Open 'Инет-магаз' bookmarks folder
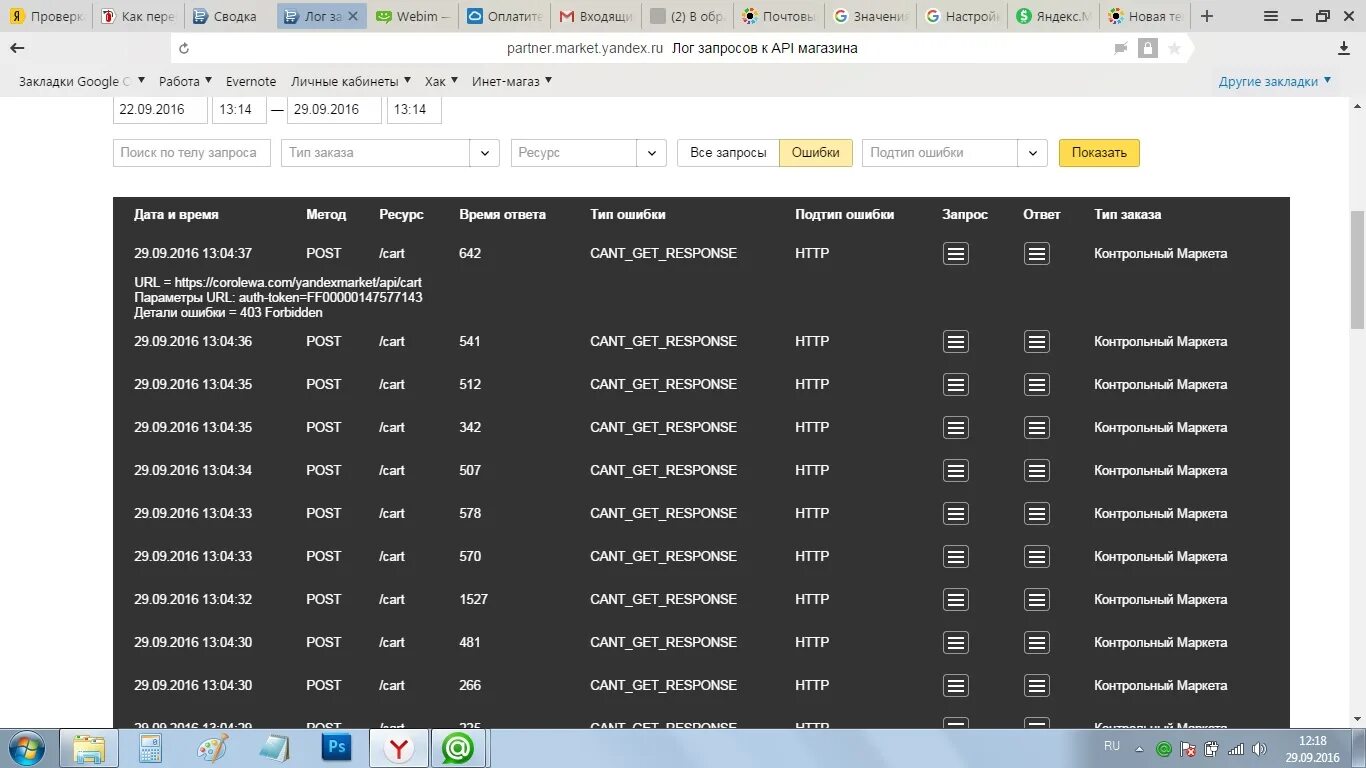Screen dimensions: 1366x768 (x=512, y=81)
